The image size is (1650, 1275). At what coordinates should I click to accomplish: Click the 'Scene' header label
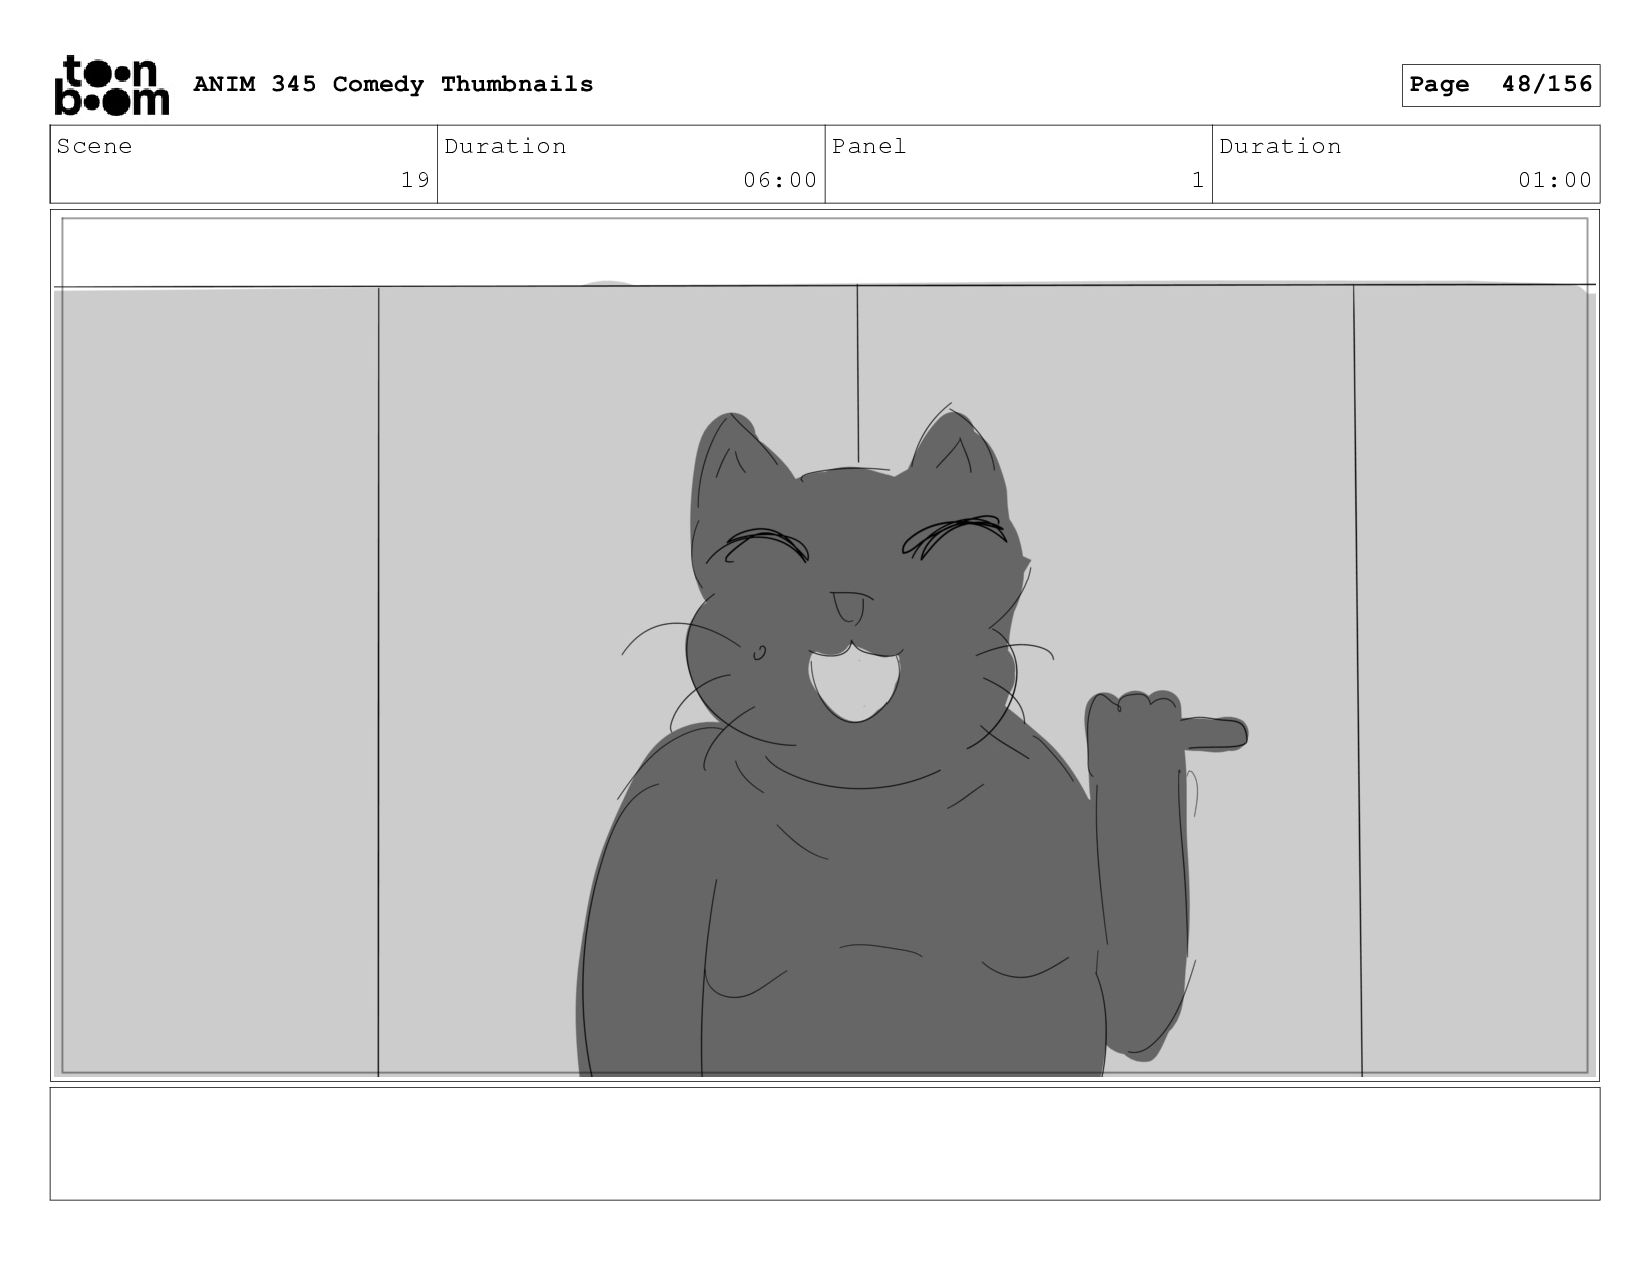tap(94, 146)
